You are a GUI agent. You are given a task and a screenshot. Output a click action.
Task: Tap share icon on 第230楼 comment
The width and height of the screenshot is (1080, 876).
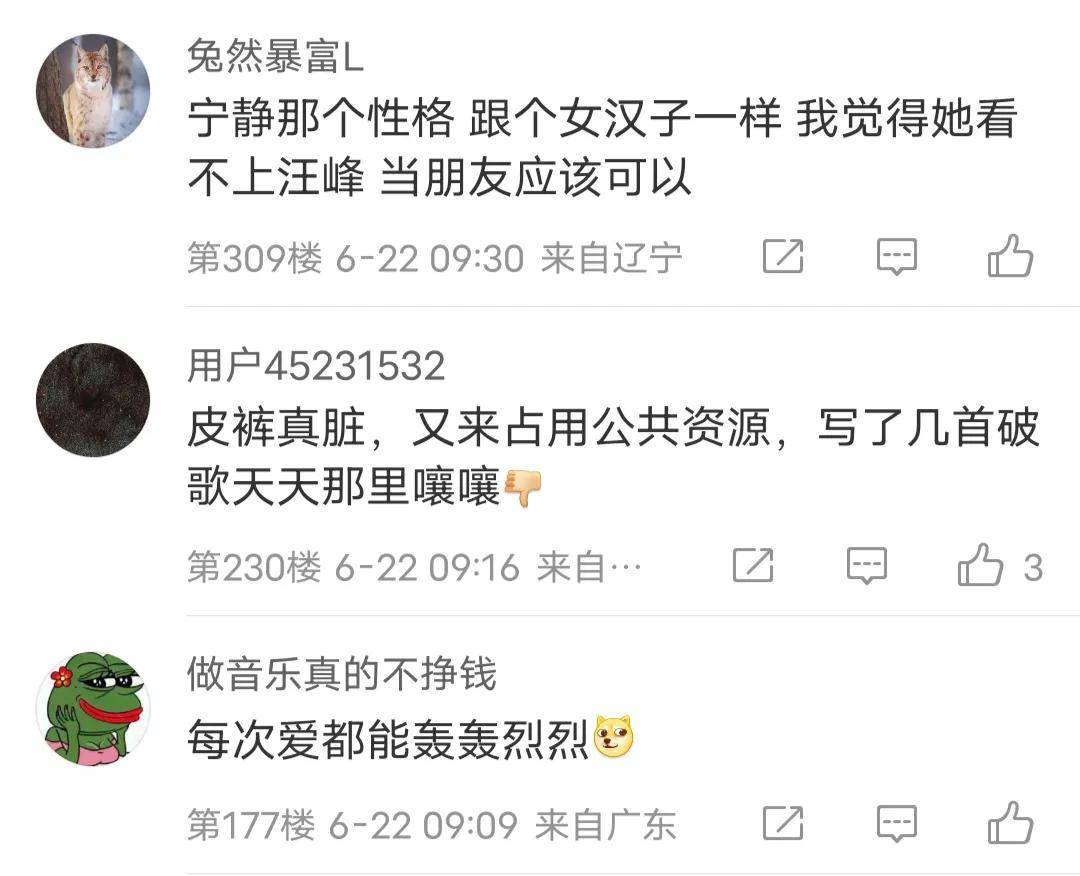(753, 565)
